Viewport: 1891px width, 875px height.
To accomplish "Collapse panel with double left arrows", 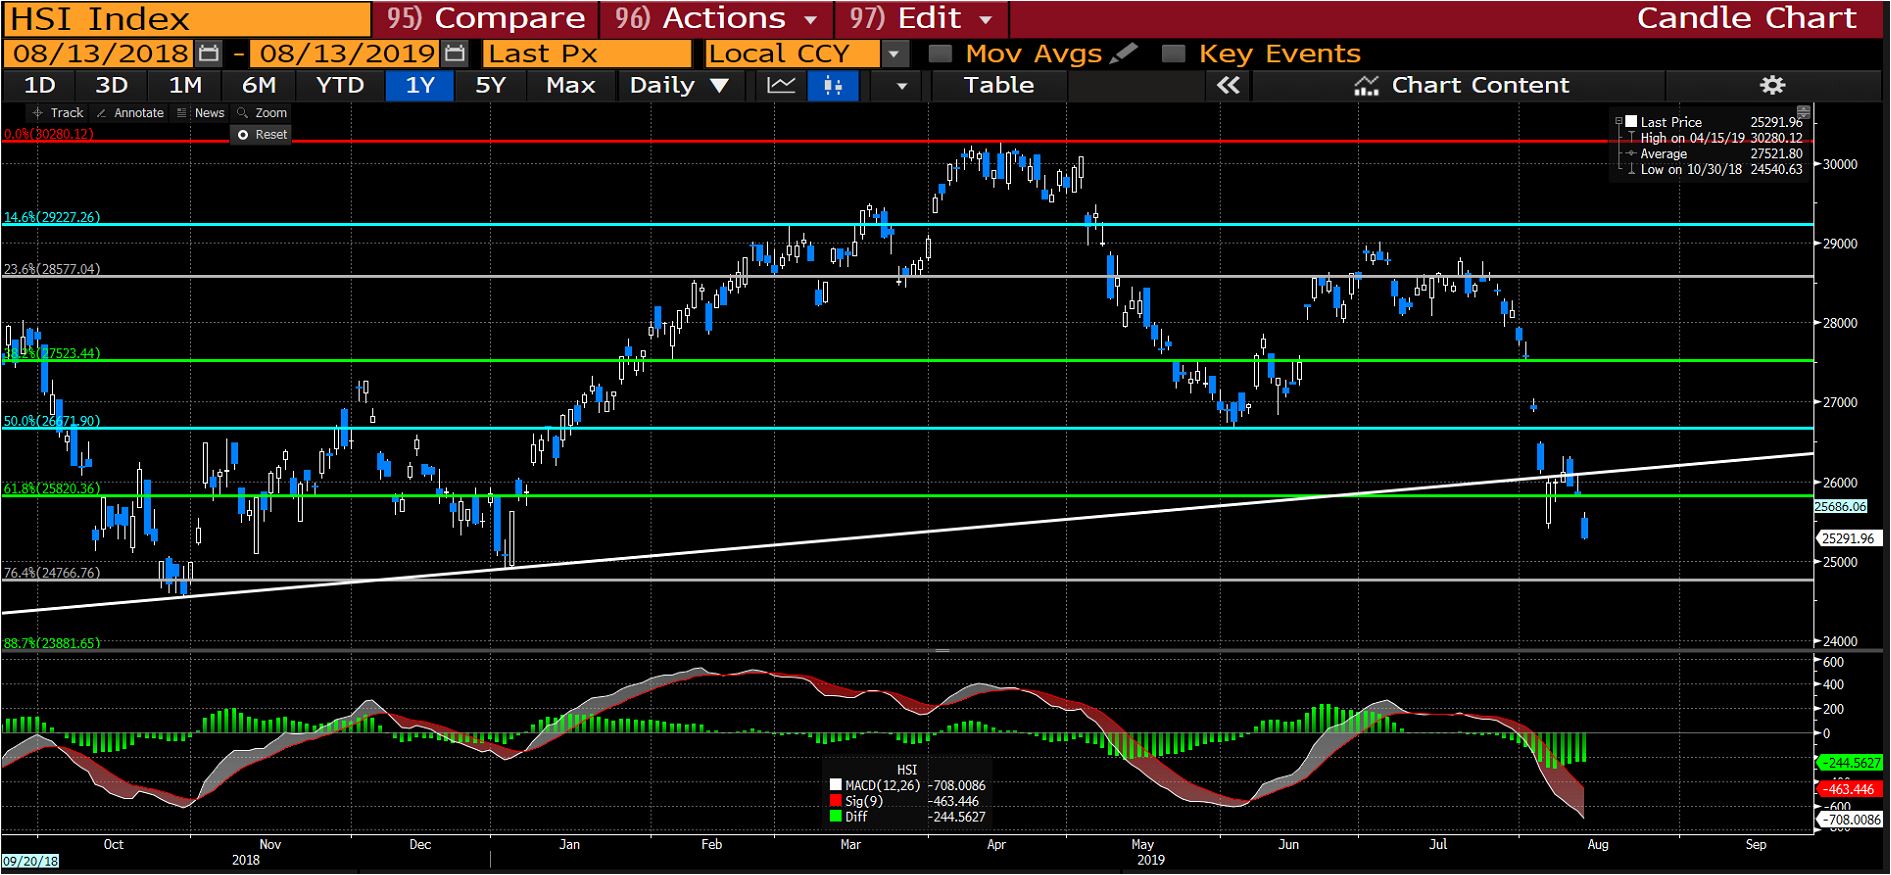I will click(1228, 86).
